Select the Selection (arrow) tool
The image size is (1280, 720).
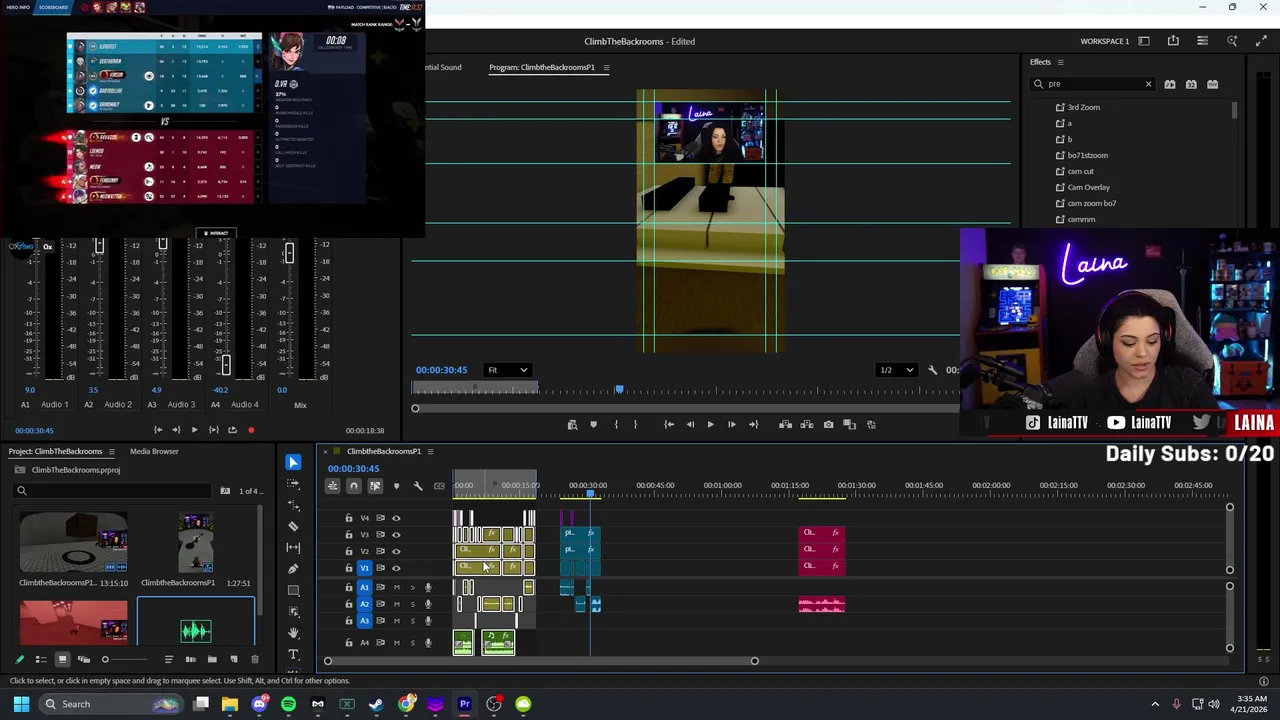tap(293, 462)
